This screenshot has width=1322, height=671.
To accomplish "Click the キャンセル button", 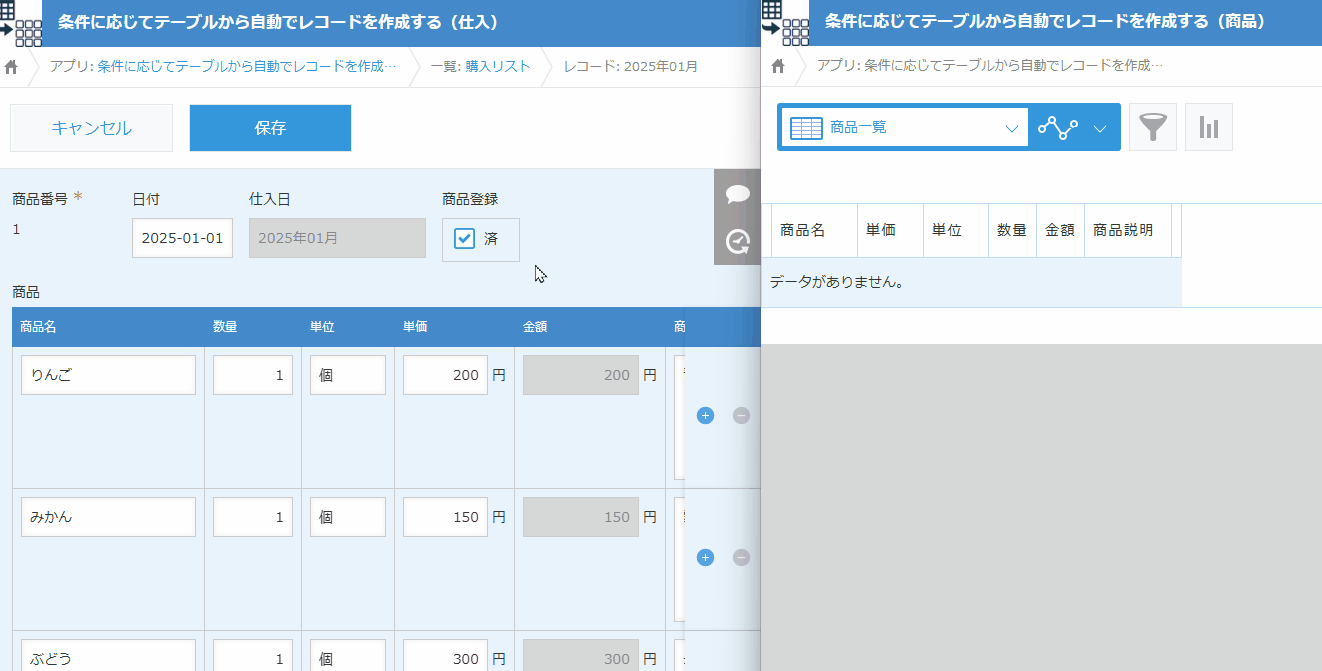I will 91,128.
